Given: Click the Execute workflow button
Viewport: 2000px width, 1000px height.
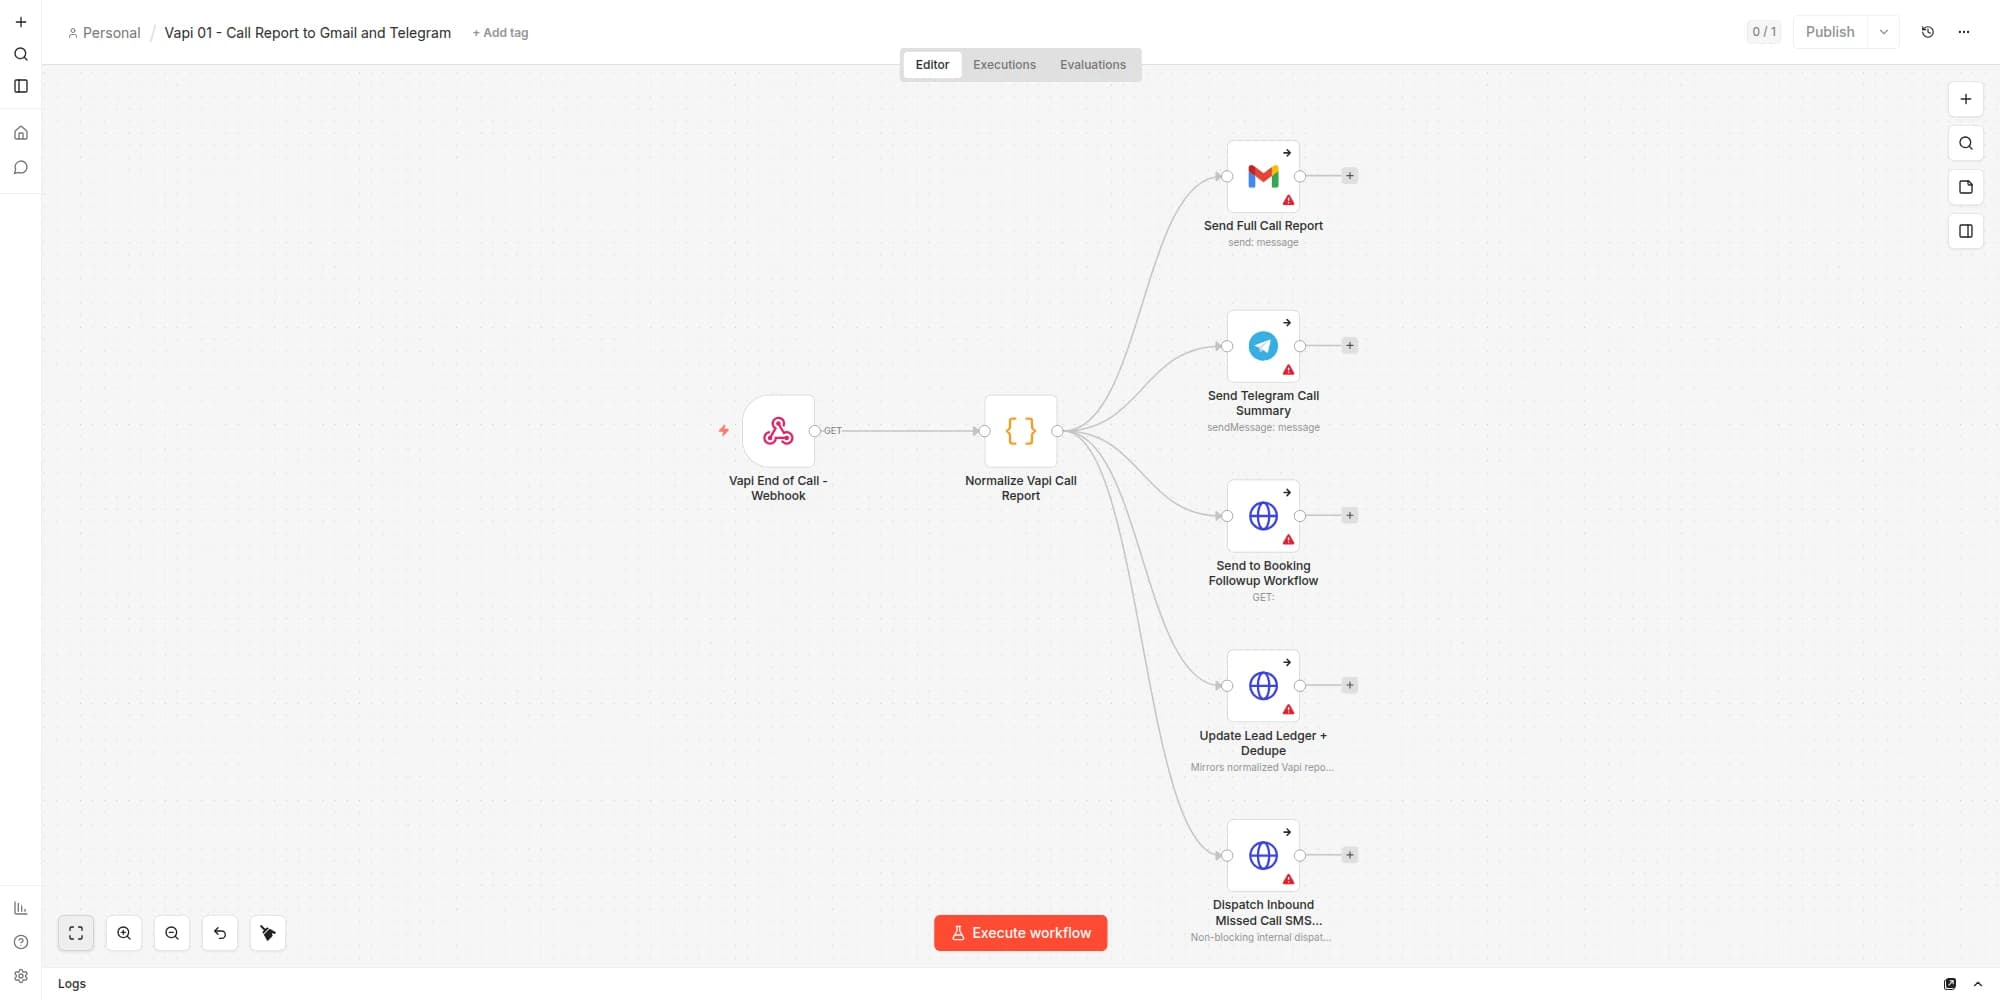Looking at the screenshot, I should (x=1020, y=933).
